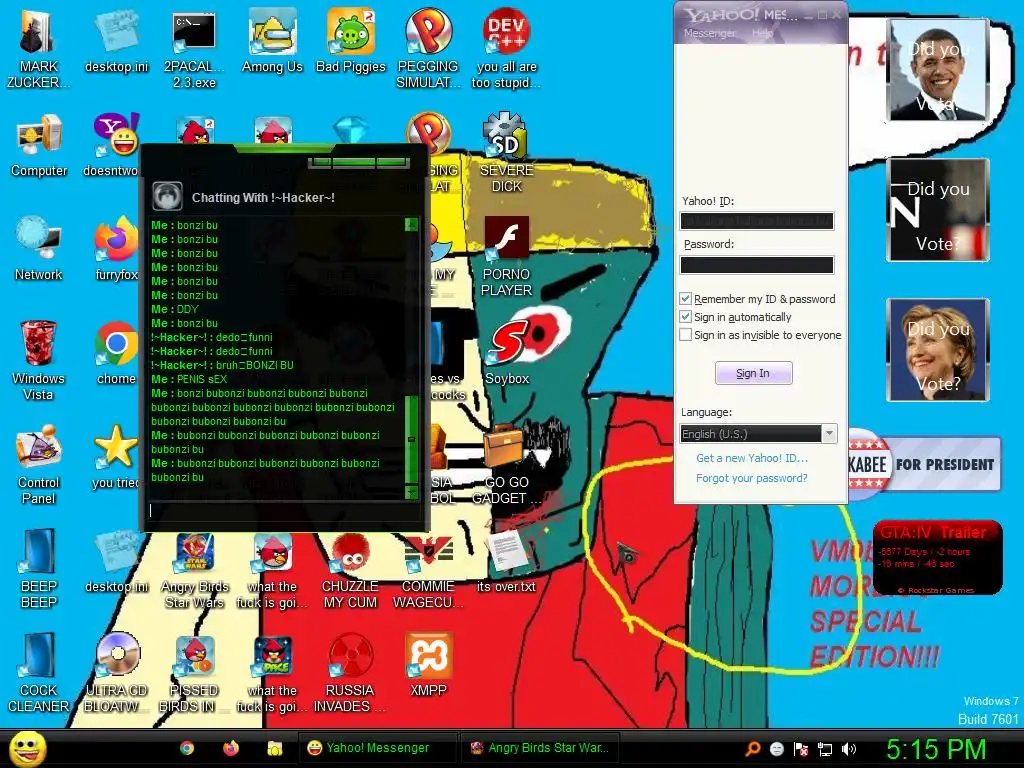This screenshot has height=768, width=1024.
Task: Click Get a new Yahoo! ID link
Action: (x=752, y=458)
